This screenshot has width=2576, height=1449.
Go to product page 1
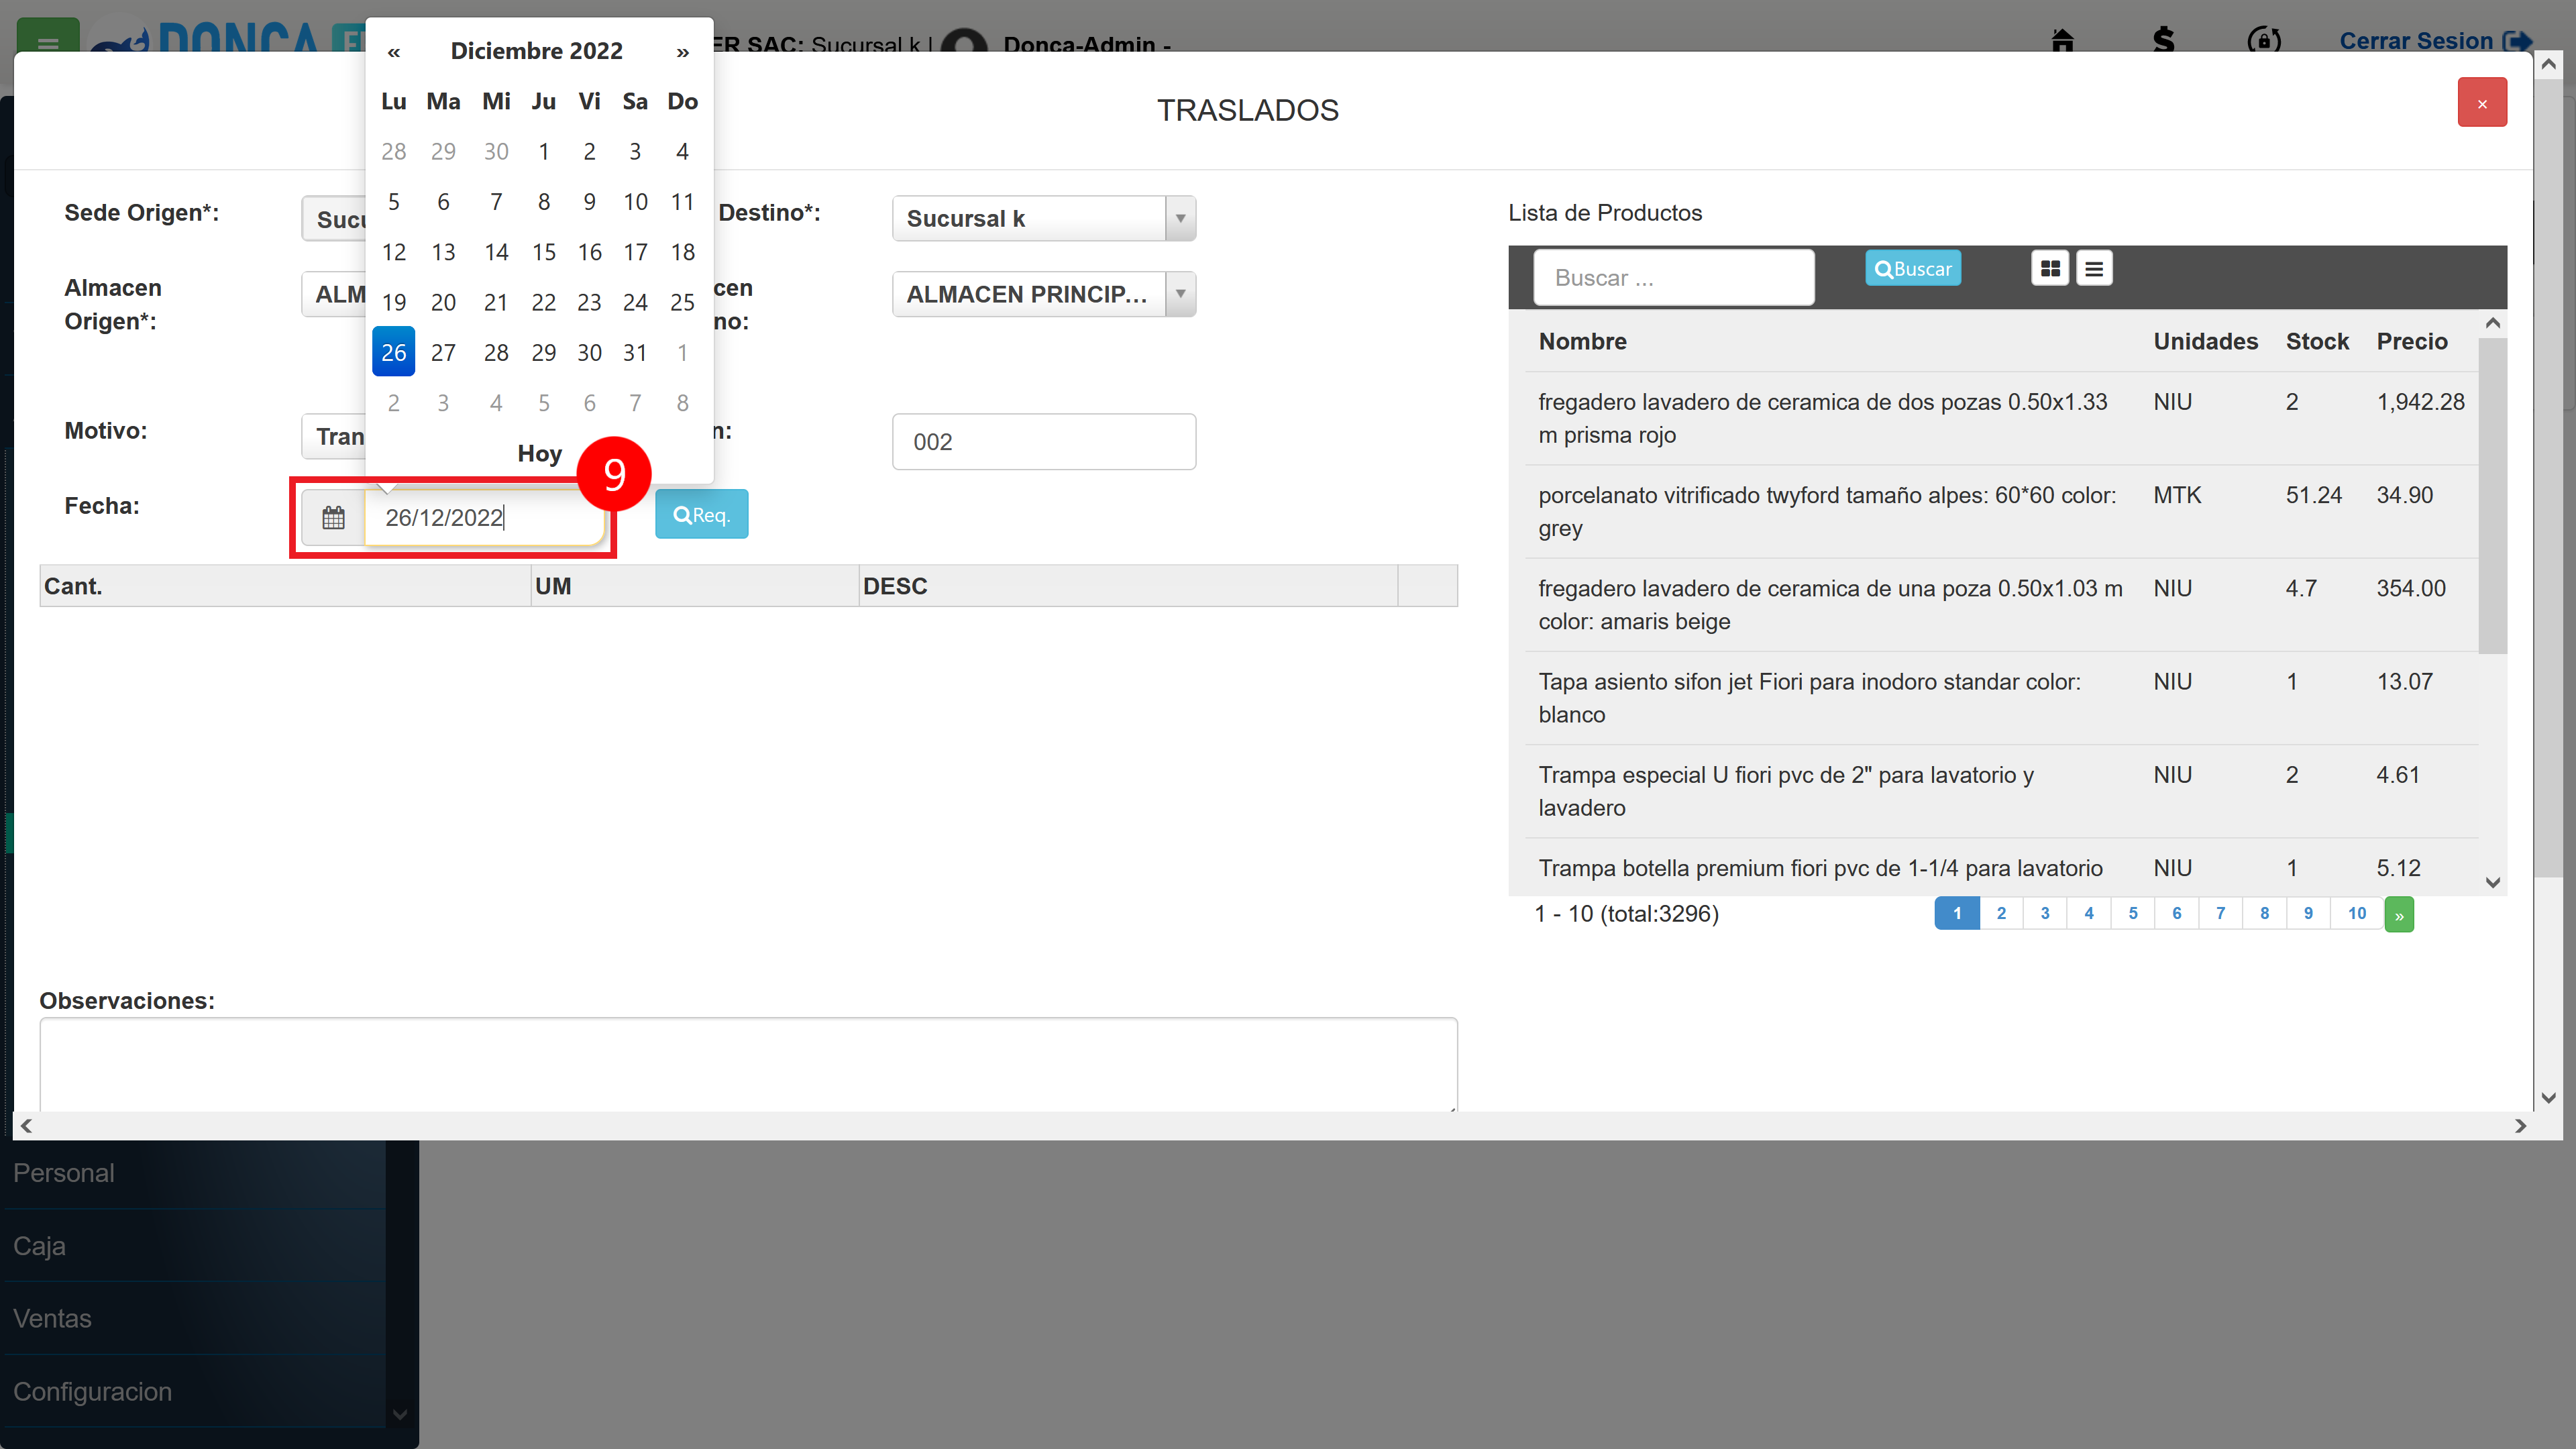tap(1957, 913)
